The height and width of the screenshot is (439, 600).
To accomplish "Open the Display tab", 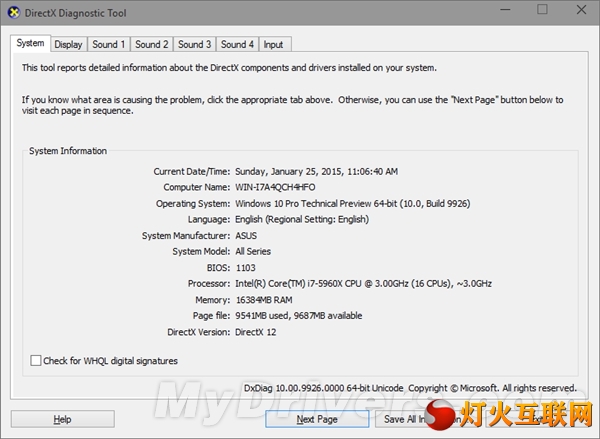I will click(x=68, y=44).
